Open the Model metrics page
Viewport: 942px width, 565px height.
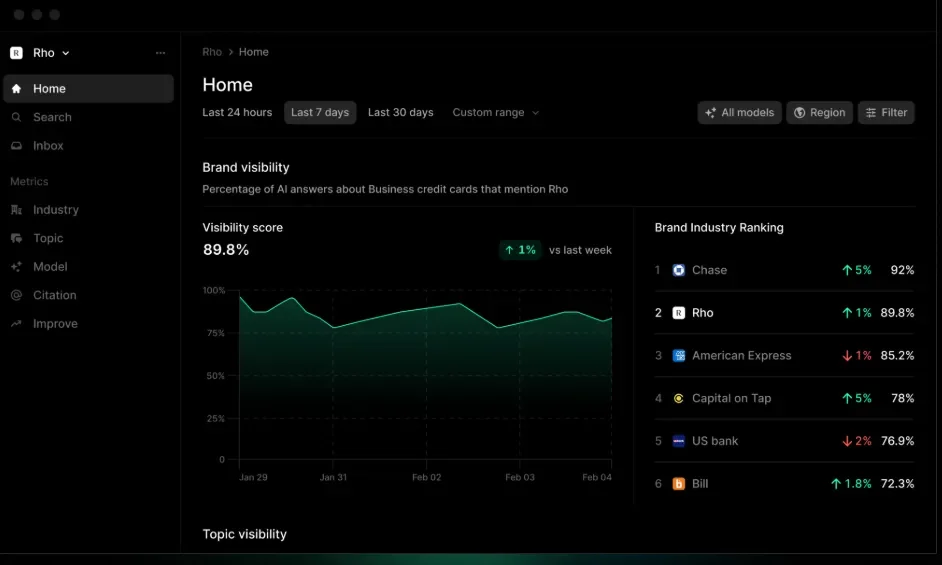pos(88,266)
